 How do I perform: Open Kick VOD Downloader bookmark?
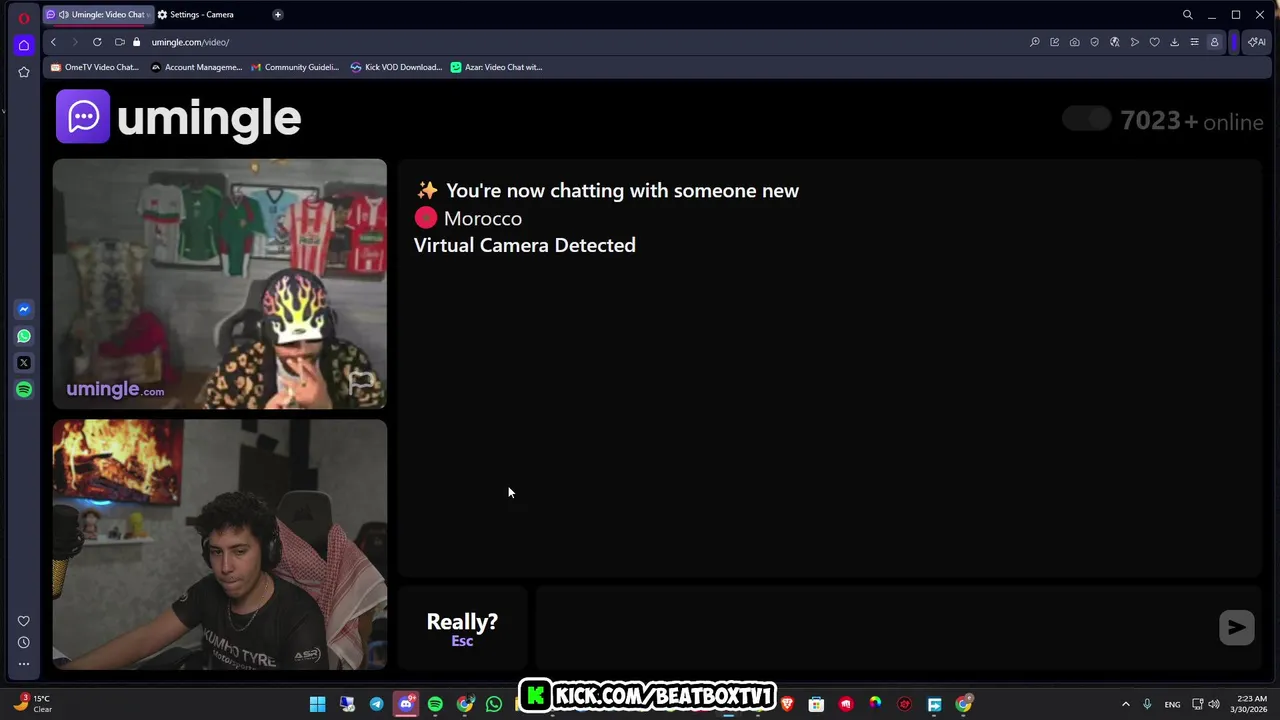point(396,67)
